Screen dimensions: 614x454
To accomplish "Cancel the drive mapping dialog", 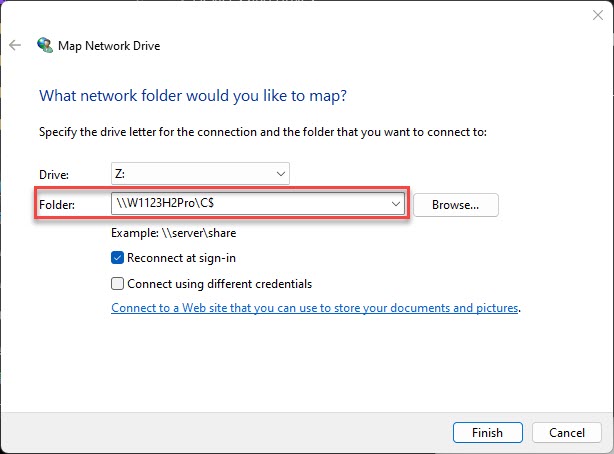I will pyautogui.click(x=567, y=432).
